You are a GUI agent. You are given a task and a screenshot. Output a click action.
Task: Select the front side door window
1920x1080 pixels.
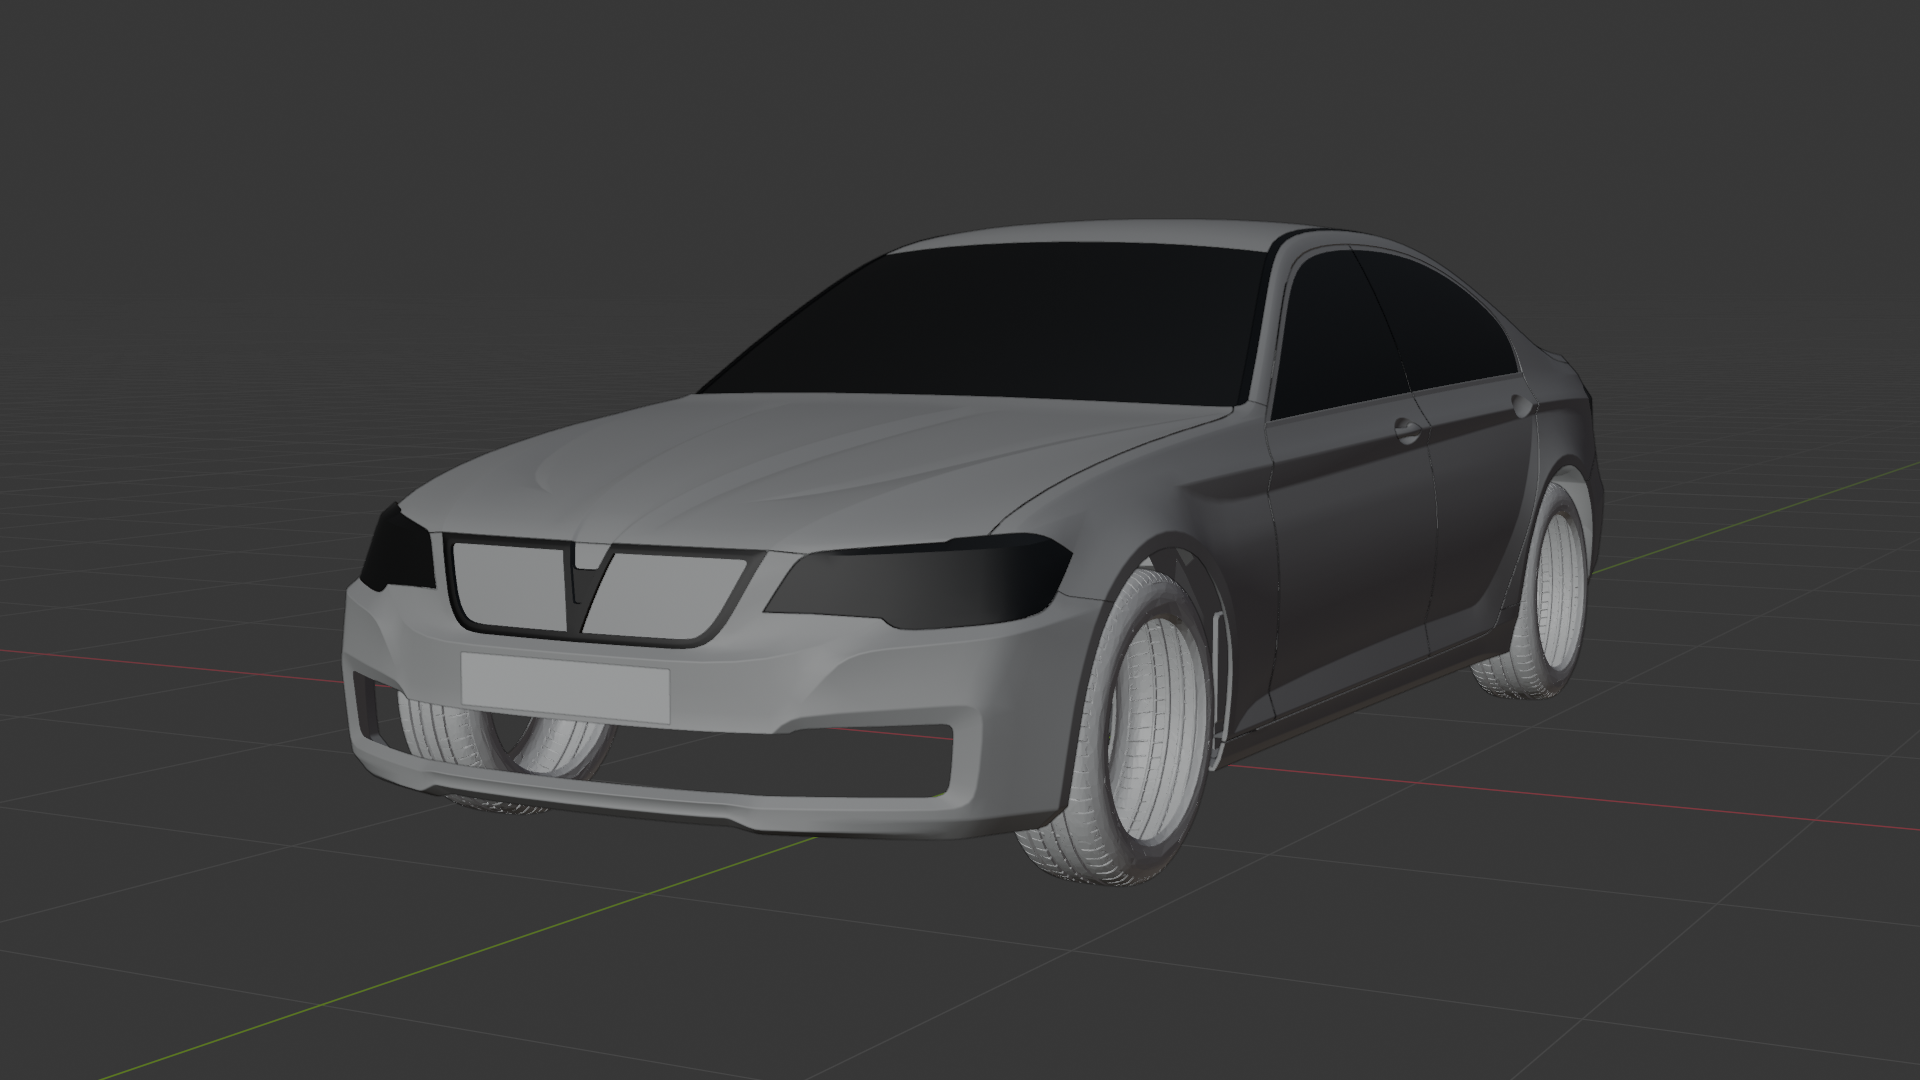1335,330
